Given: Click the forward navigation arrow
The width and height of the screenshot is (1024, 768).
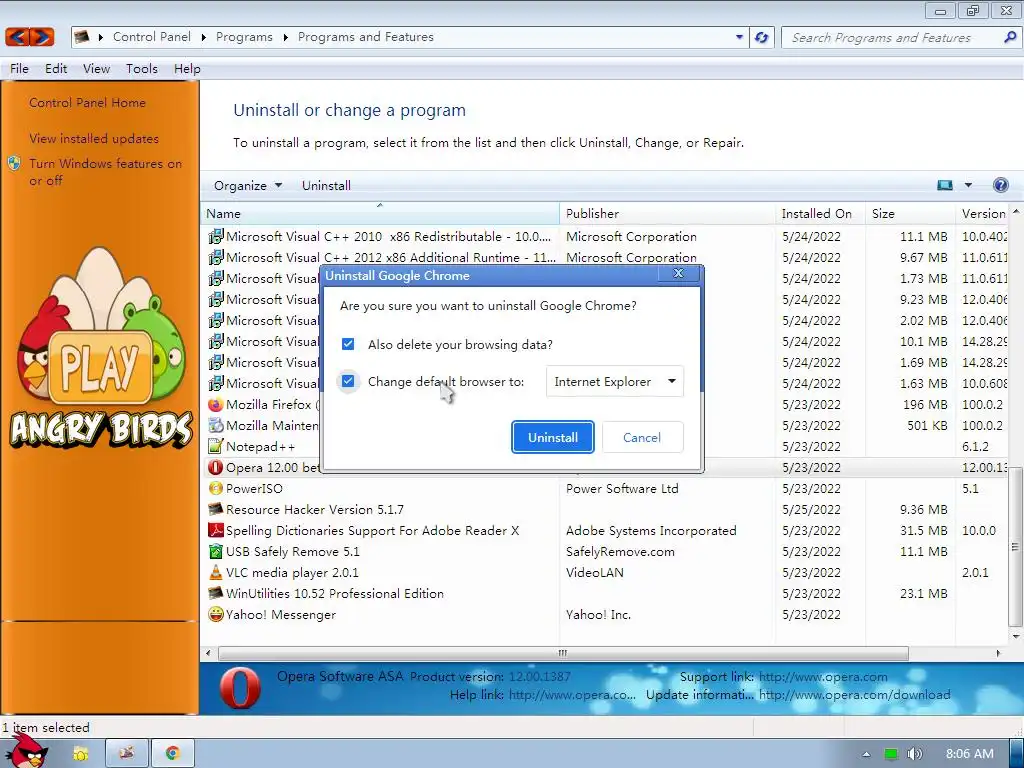Looking at the screenshot, I should 42,37.
